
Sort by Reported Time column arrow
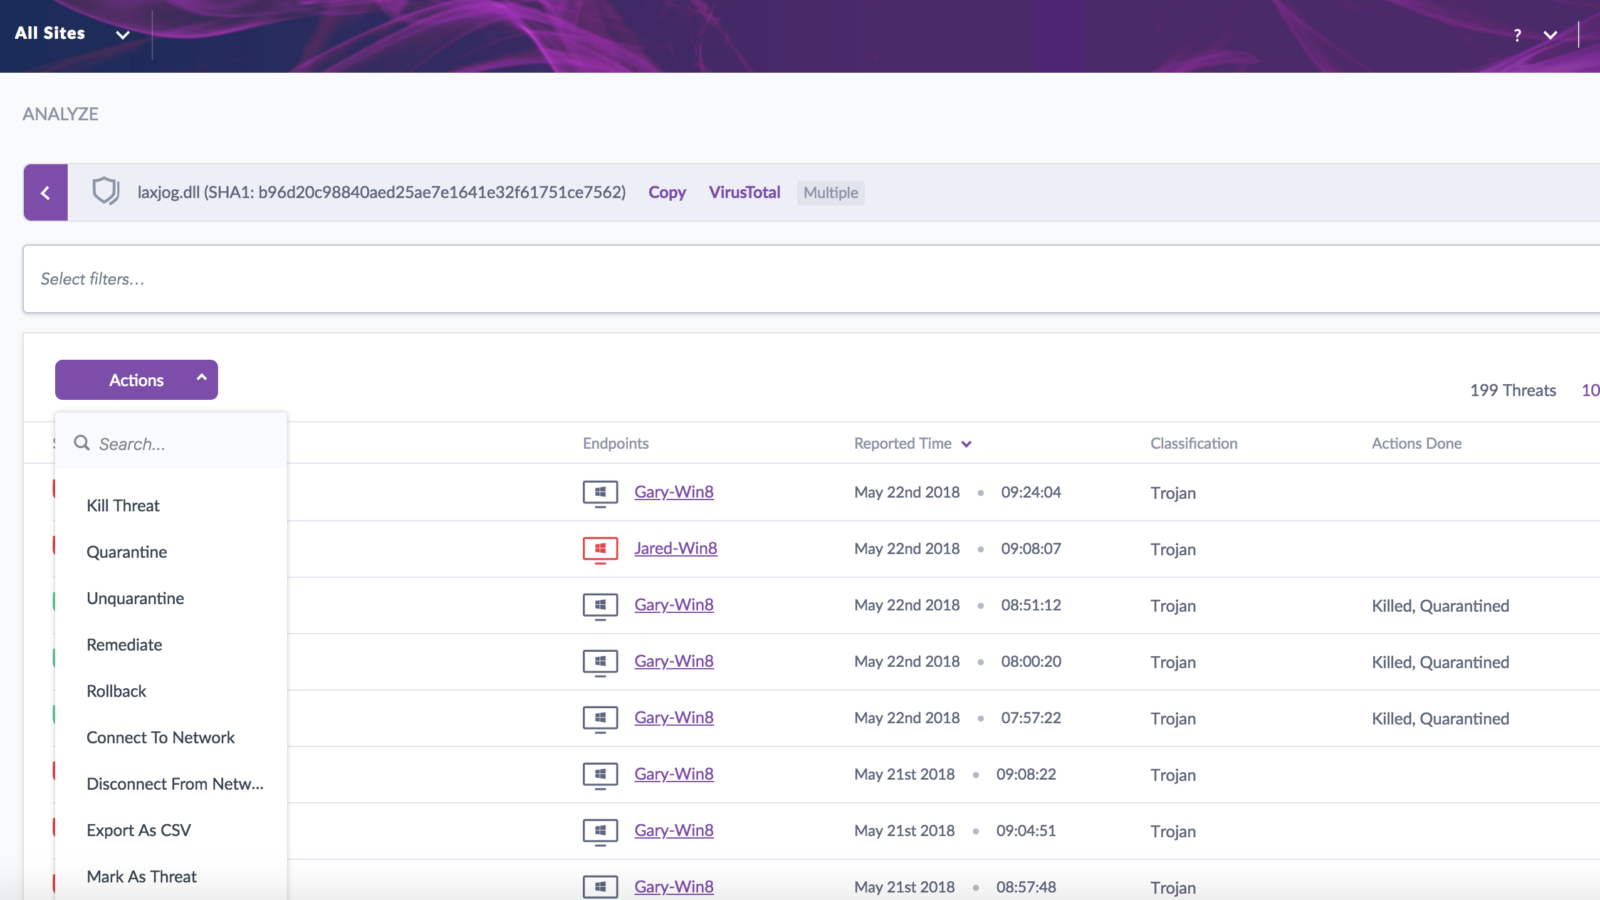[966, 444]
